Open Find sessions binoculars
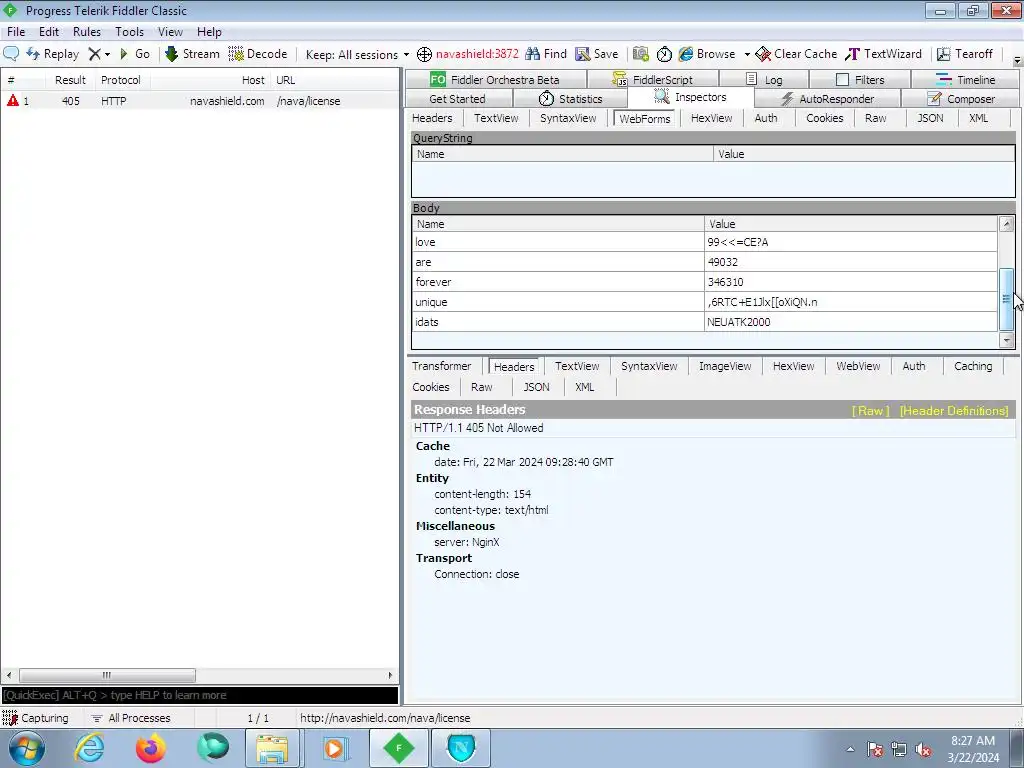Screen dimensions: 1024x768 click(x=546, y=54)
